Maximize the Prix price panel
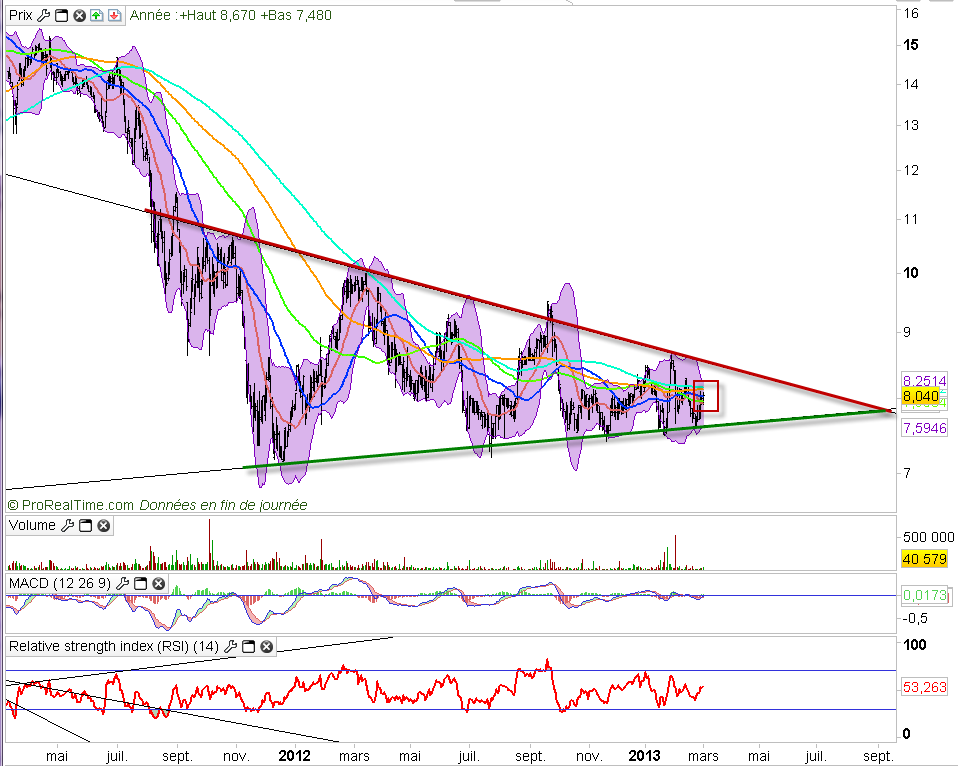 click(61, 15)
